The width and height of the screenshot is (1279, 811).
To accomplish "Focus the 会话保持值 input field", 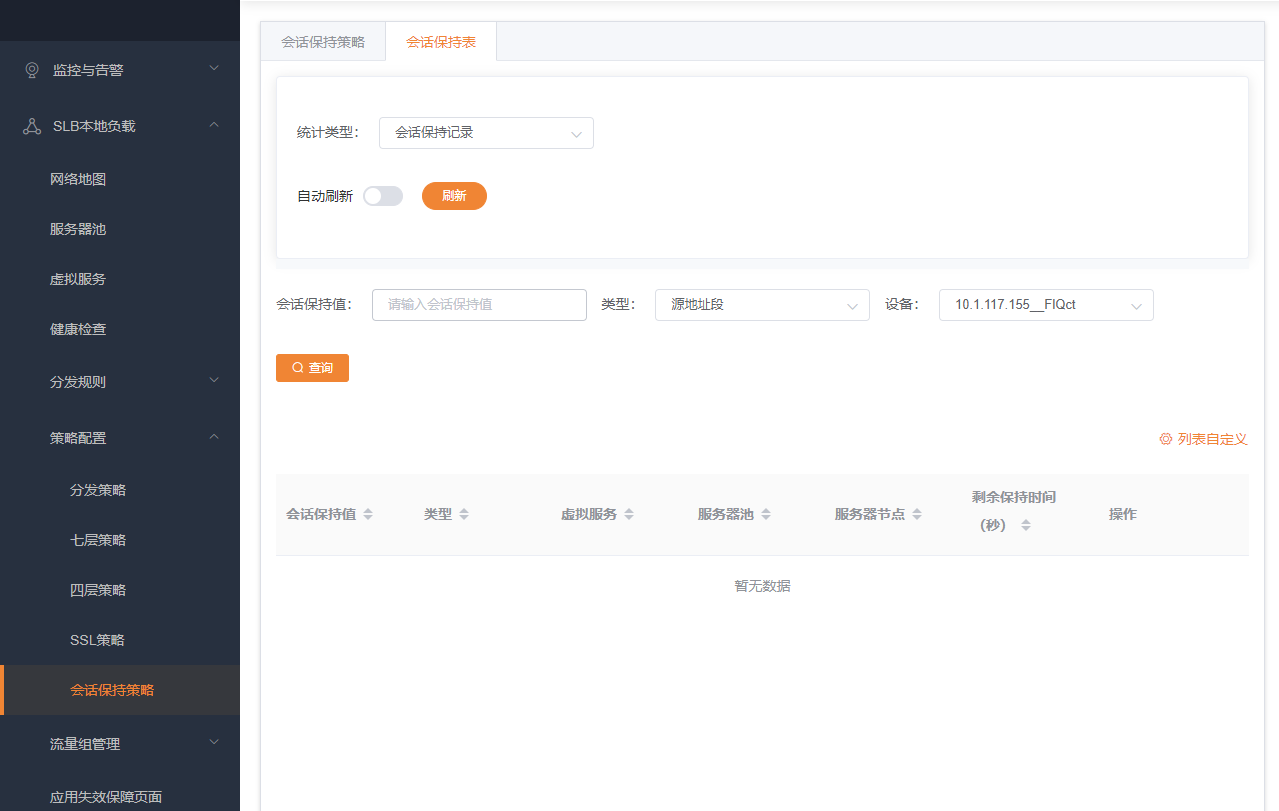I will pyautogui.click(x=479, y=305).
